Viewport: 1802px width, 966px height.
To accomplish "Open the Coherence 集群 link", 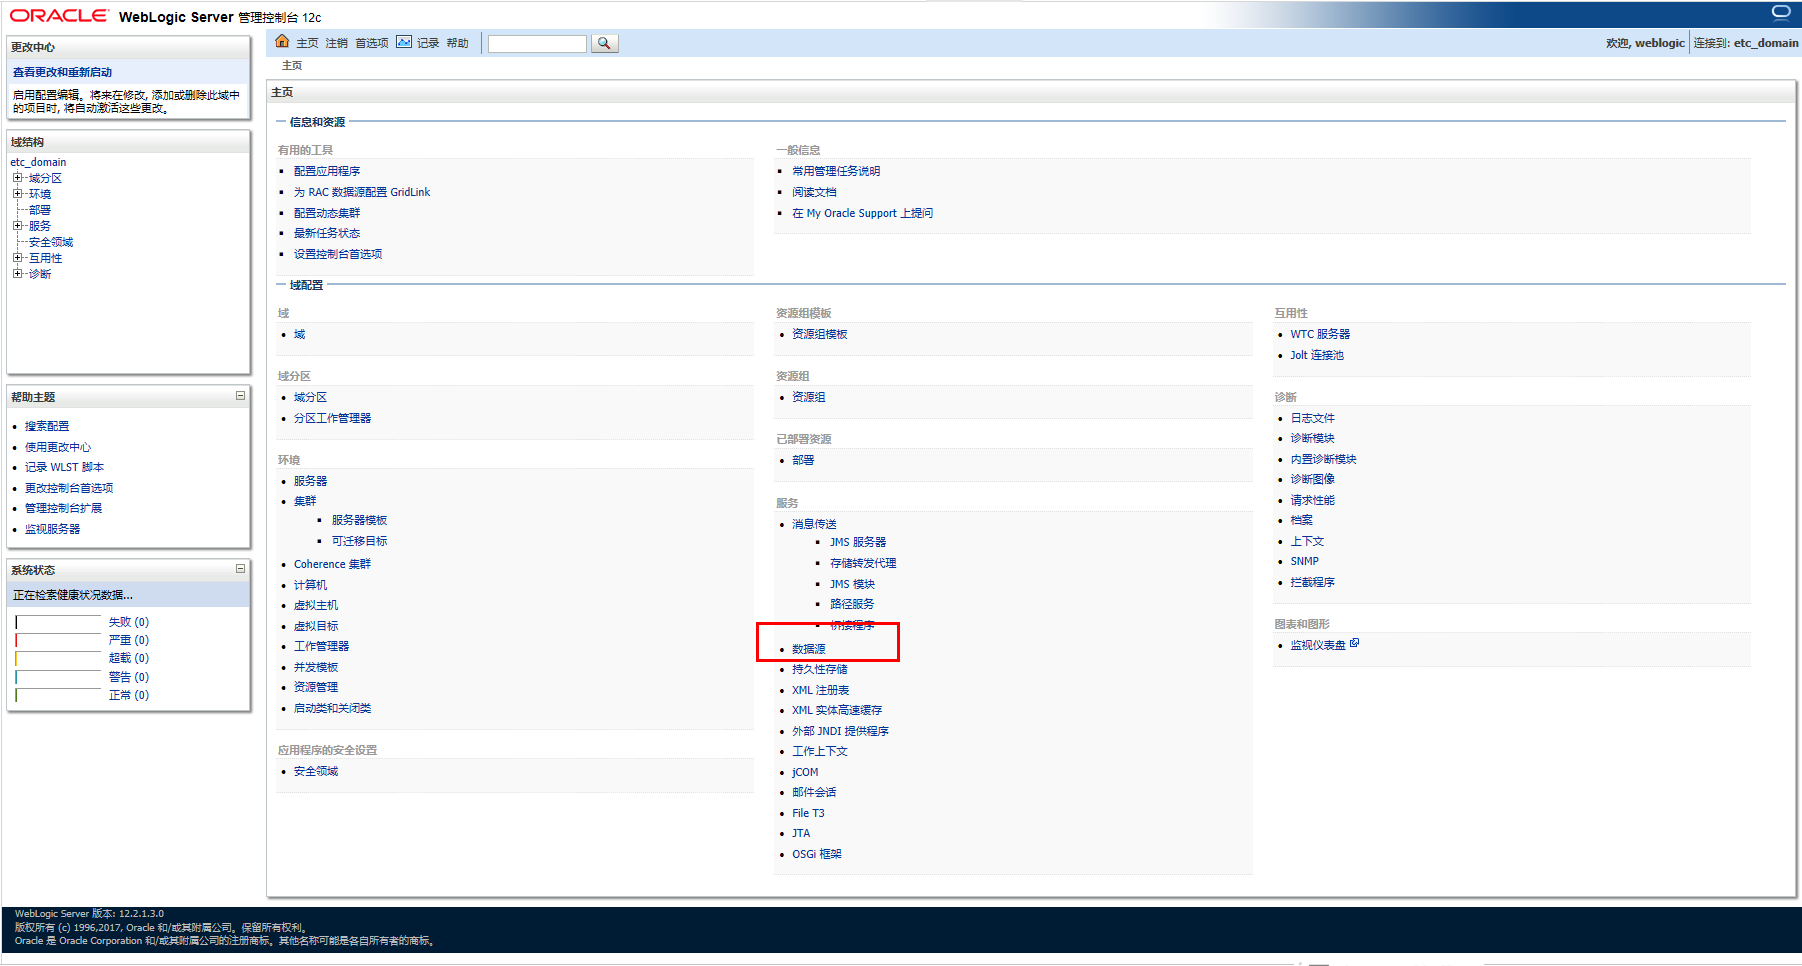I will coord(332,564).
